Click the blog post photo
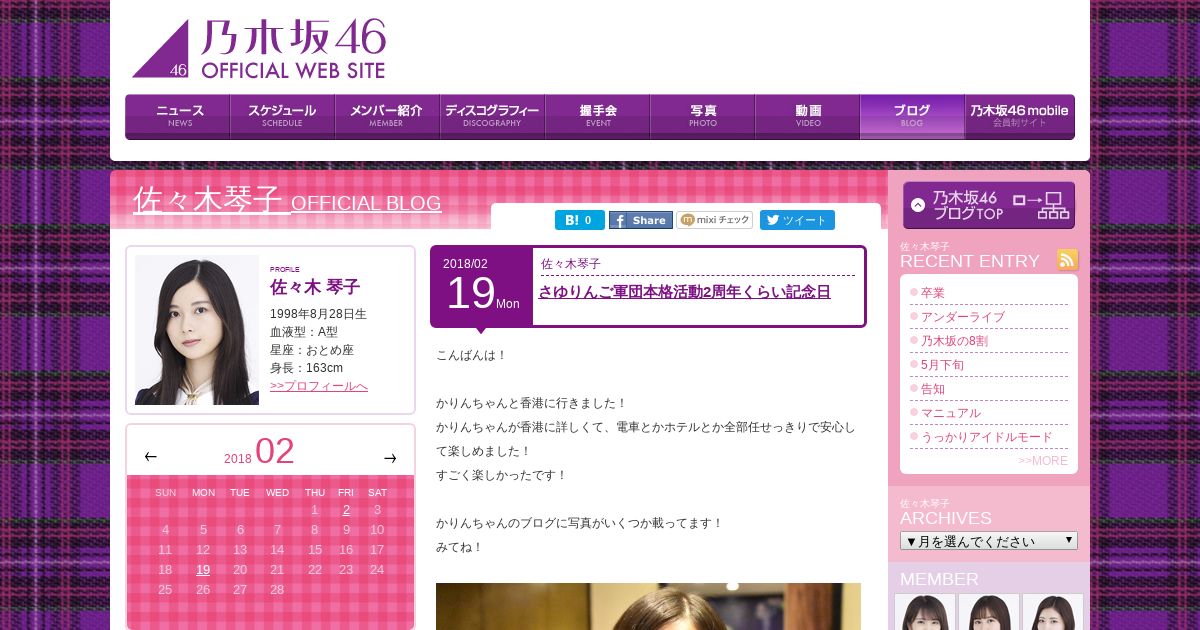The height and width of the screenshot is (630, 1200). (648, 606)
